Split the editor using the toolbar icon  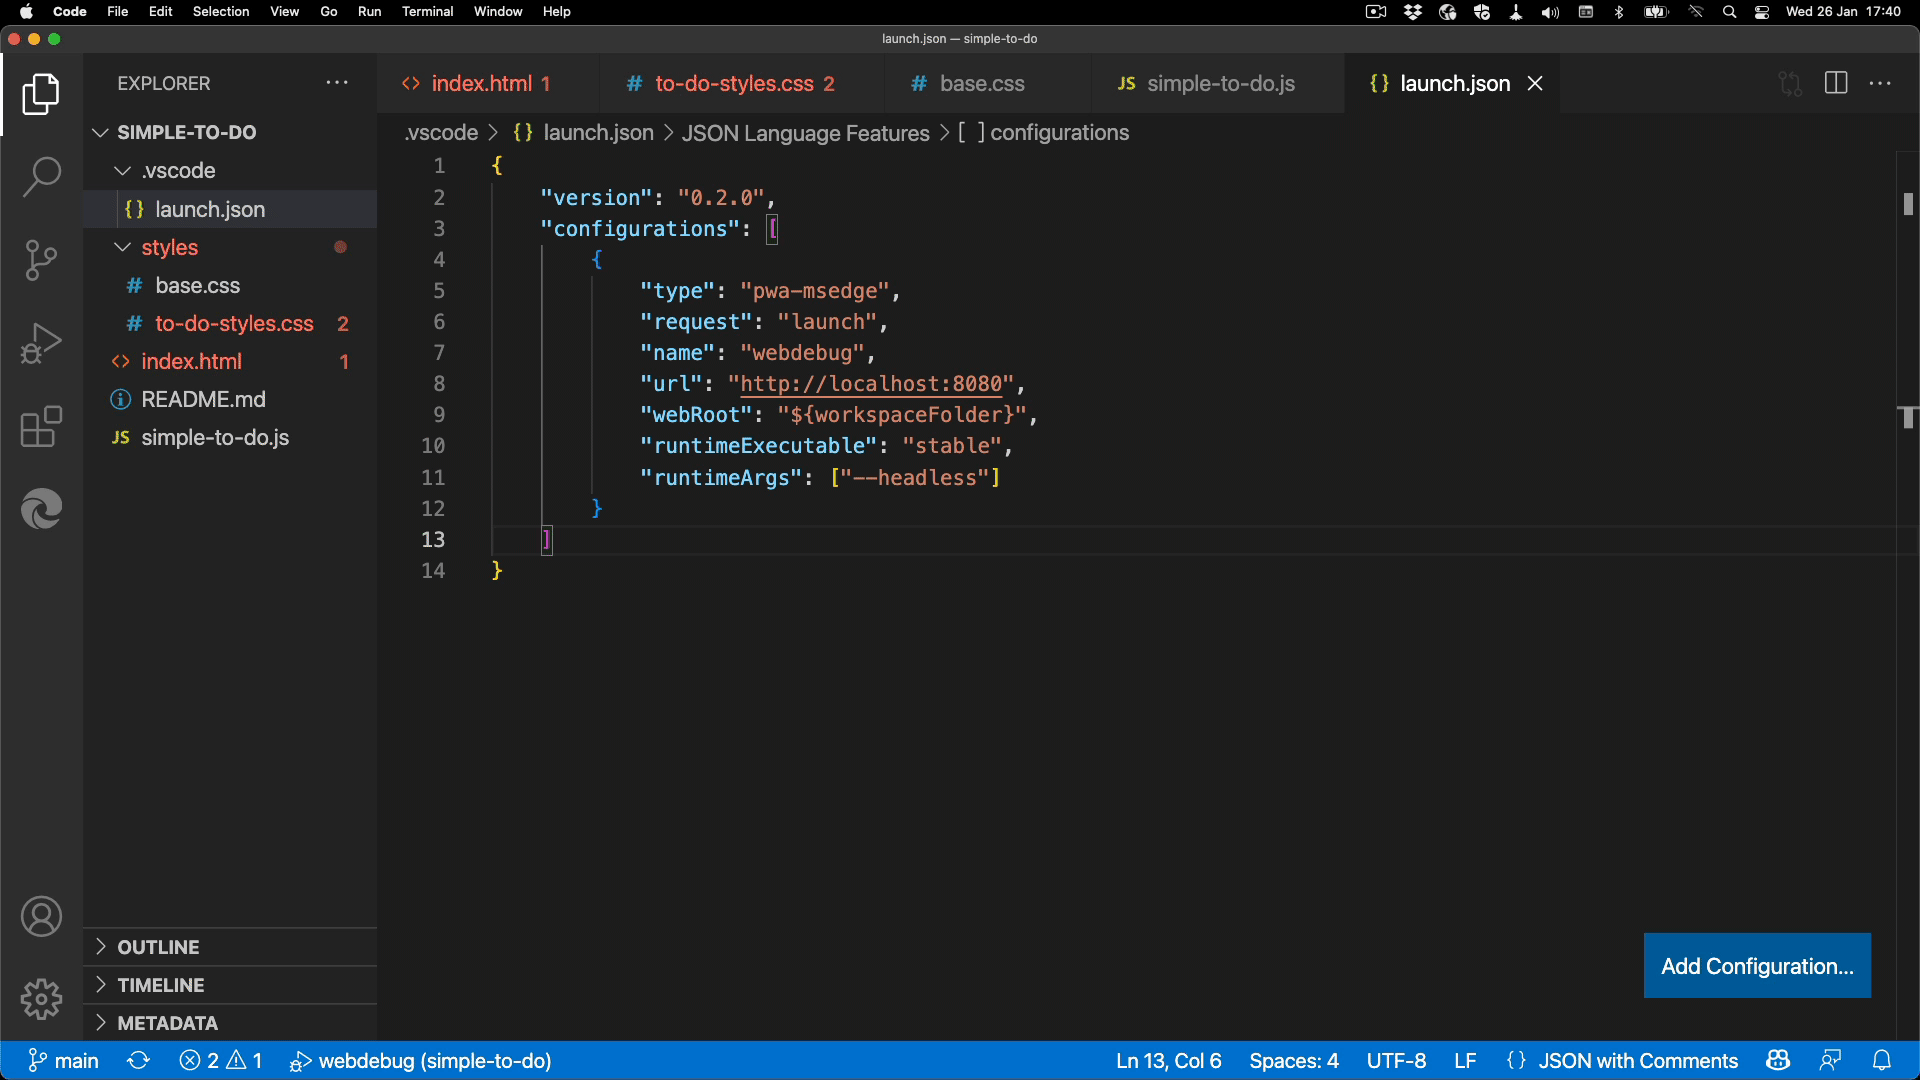point(1837,83)
